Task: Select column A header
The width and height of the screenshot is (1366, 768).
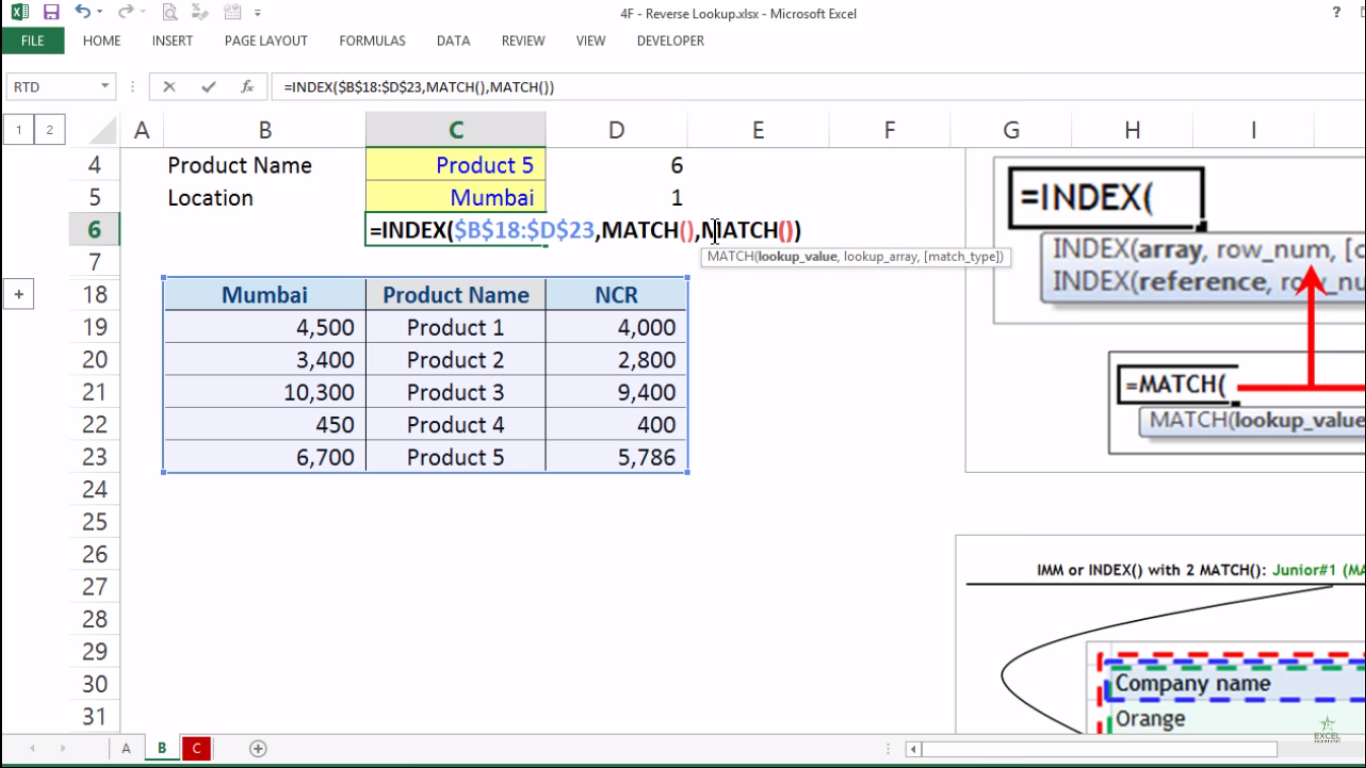Action: pyautogui.click(x=142, y=130)
